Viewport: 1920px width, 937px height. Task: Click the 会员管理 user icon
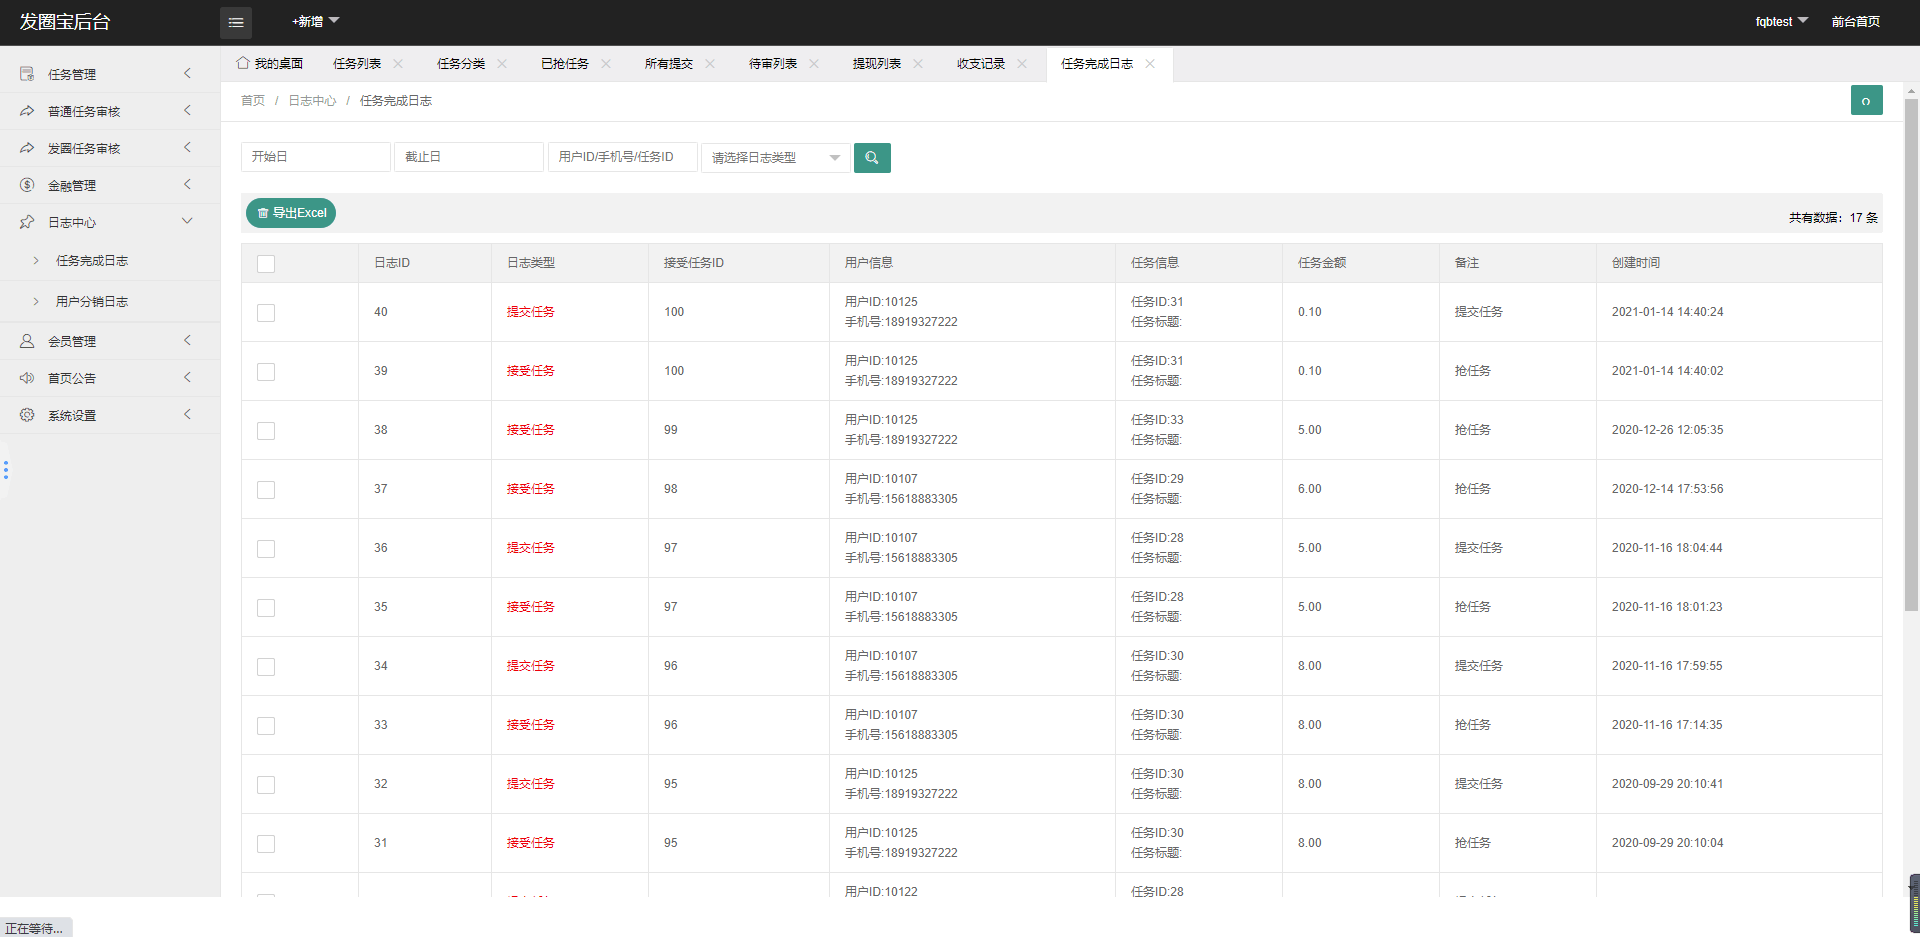coord(27,341)
